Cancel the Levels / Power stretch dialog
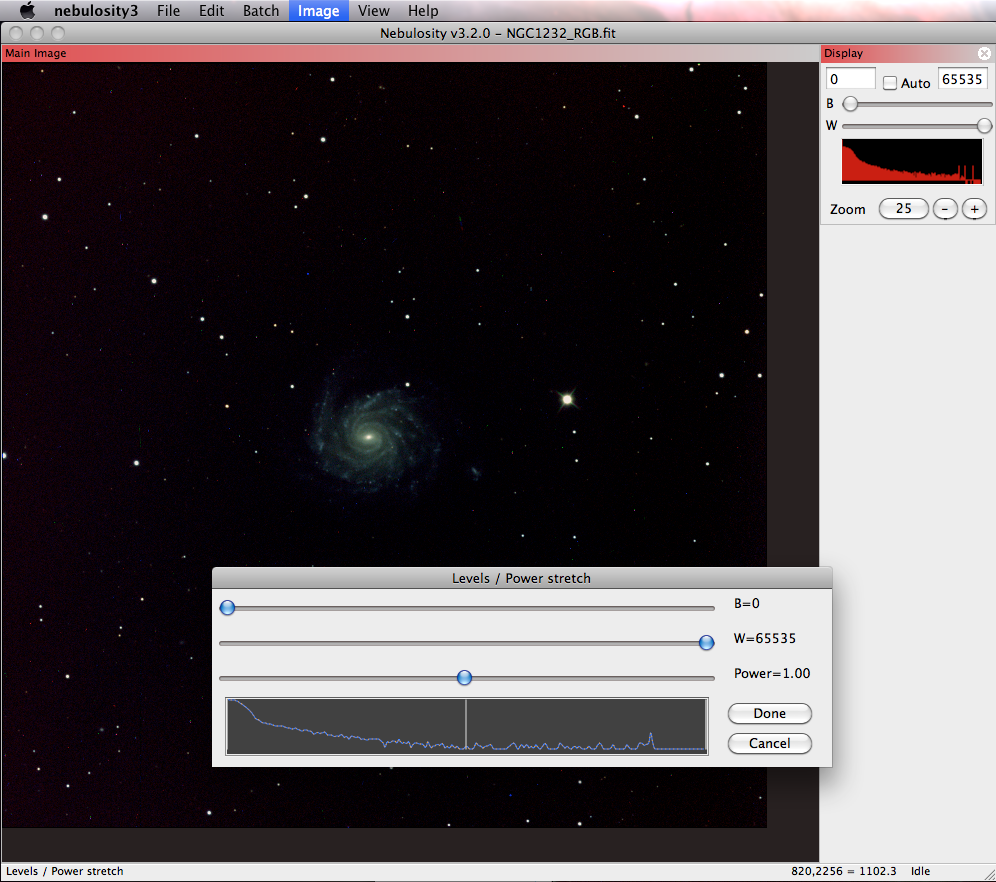 pyautogui.click(x=769, y=744)
